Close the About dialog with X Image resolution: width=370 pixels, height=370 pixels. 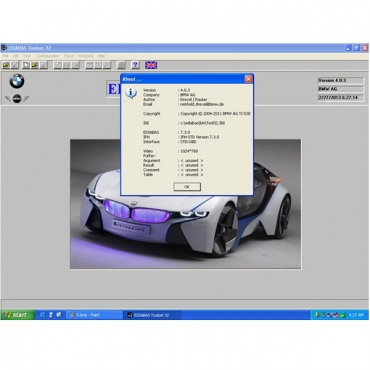[x=248, y=79]
